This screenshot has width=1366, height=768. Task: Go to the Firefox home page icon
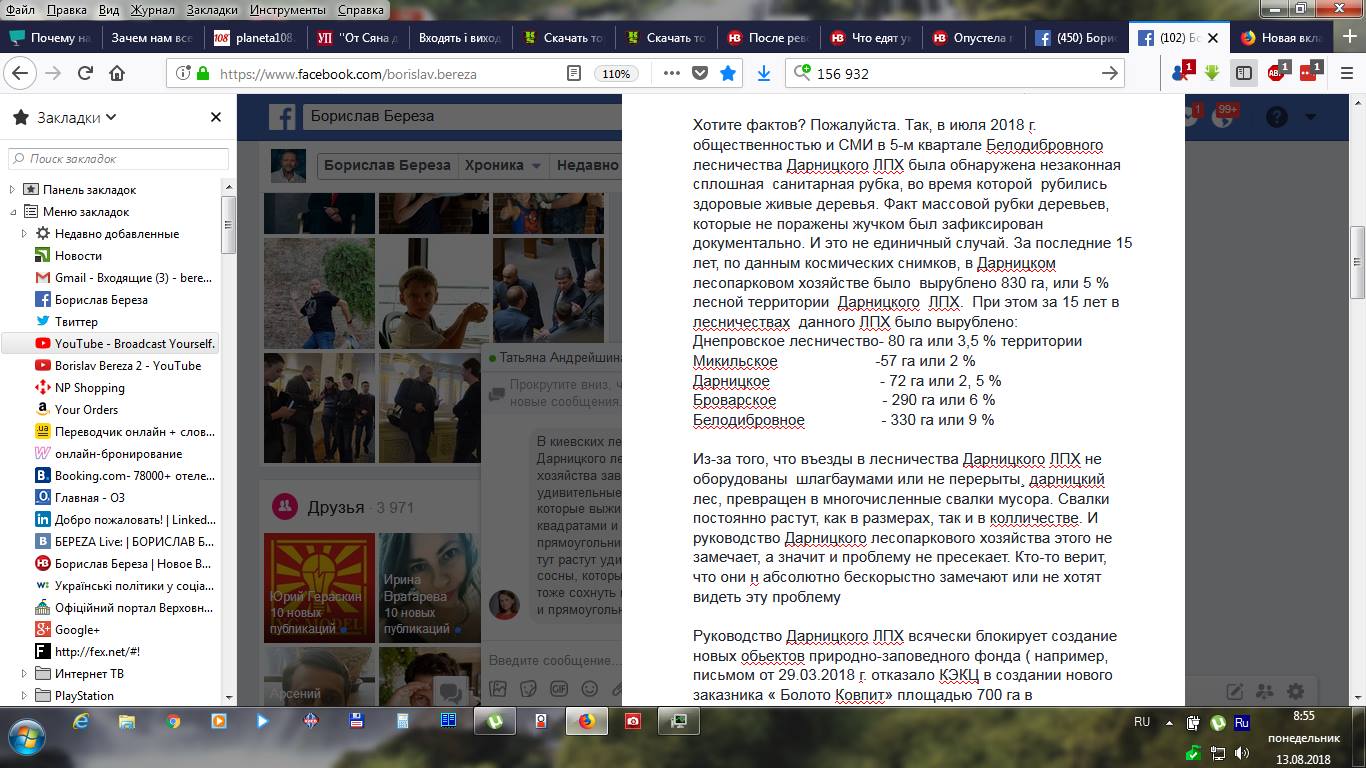tap(117, 73)
